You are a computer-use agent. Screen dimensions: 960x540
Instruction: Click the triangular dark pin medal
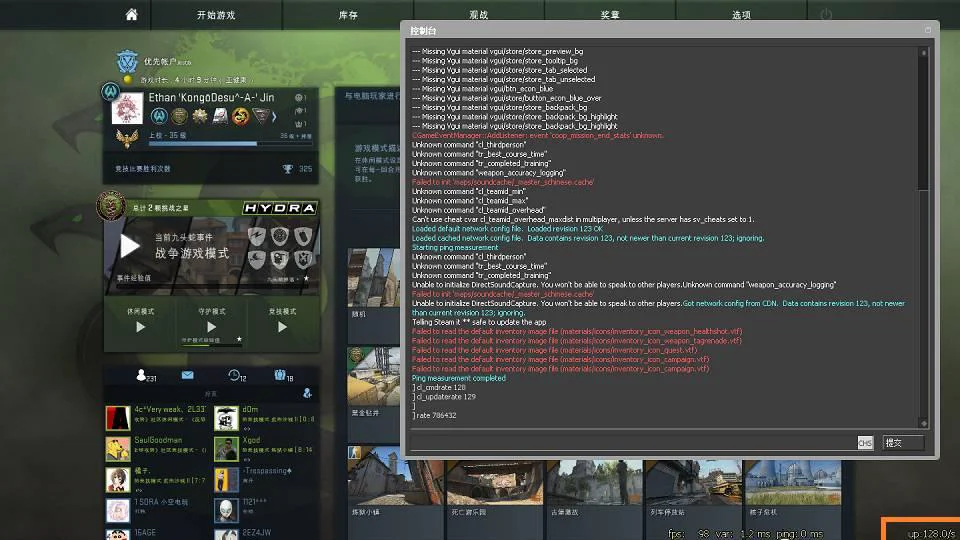pyautogui.click(x=261, y=115)
